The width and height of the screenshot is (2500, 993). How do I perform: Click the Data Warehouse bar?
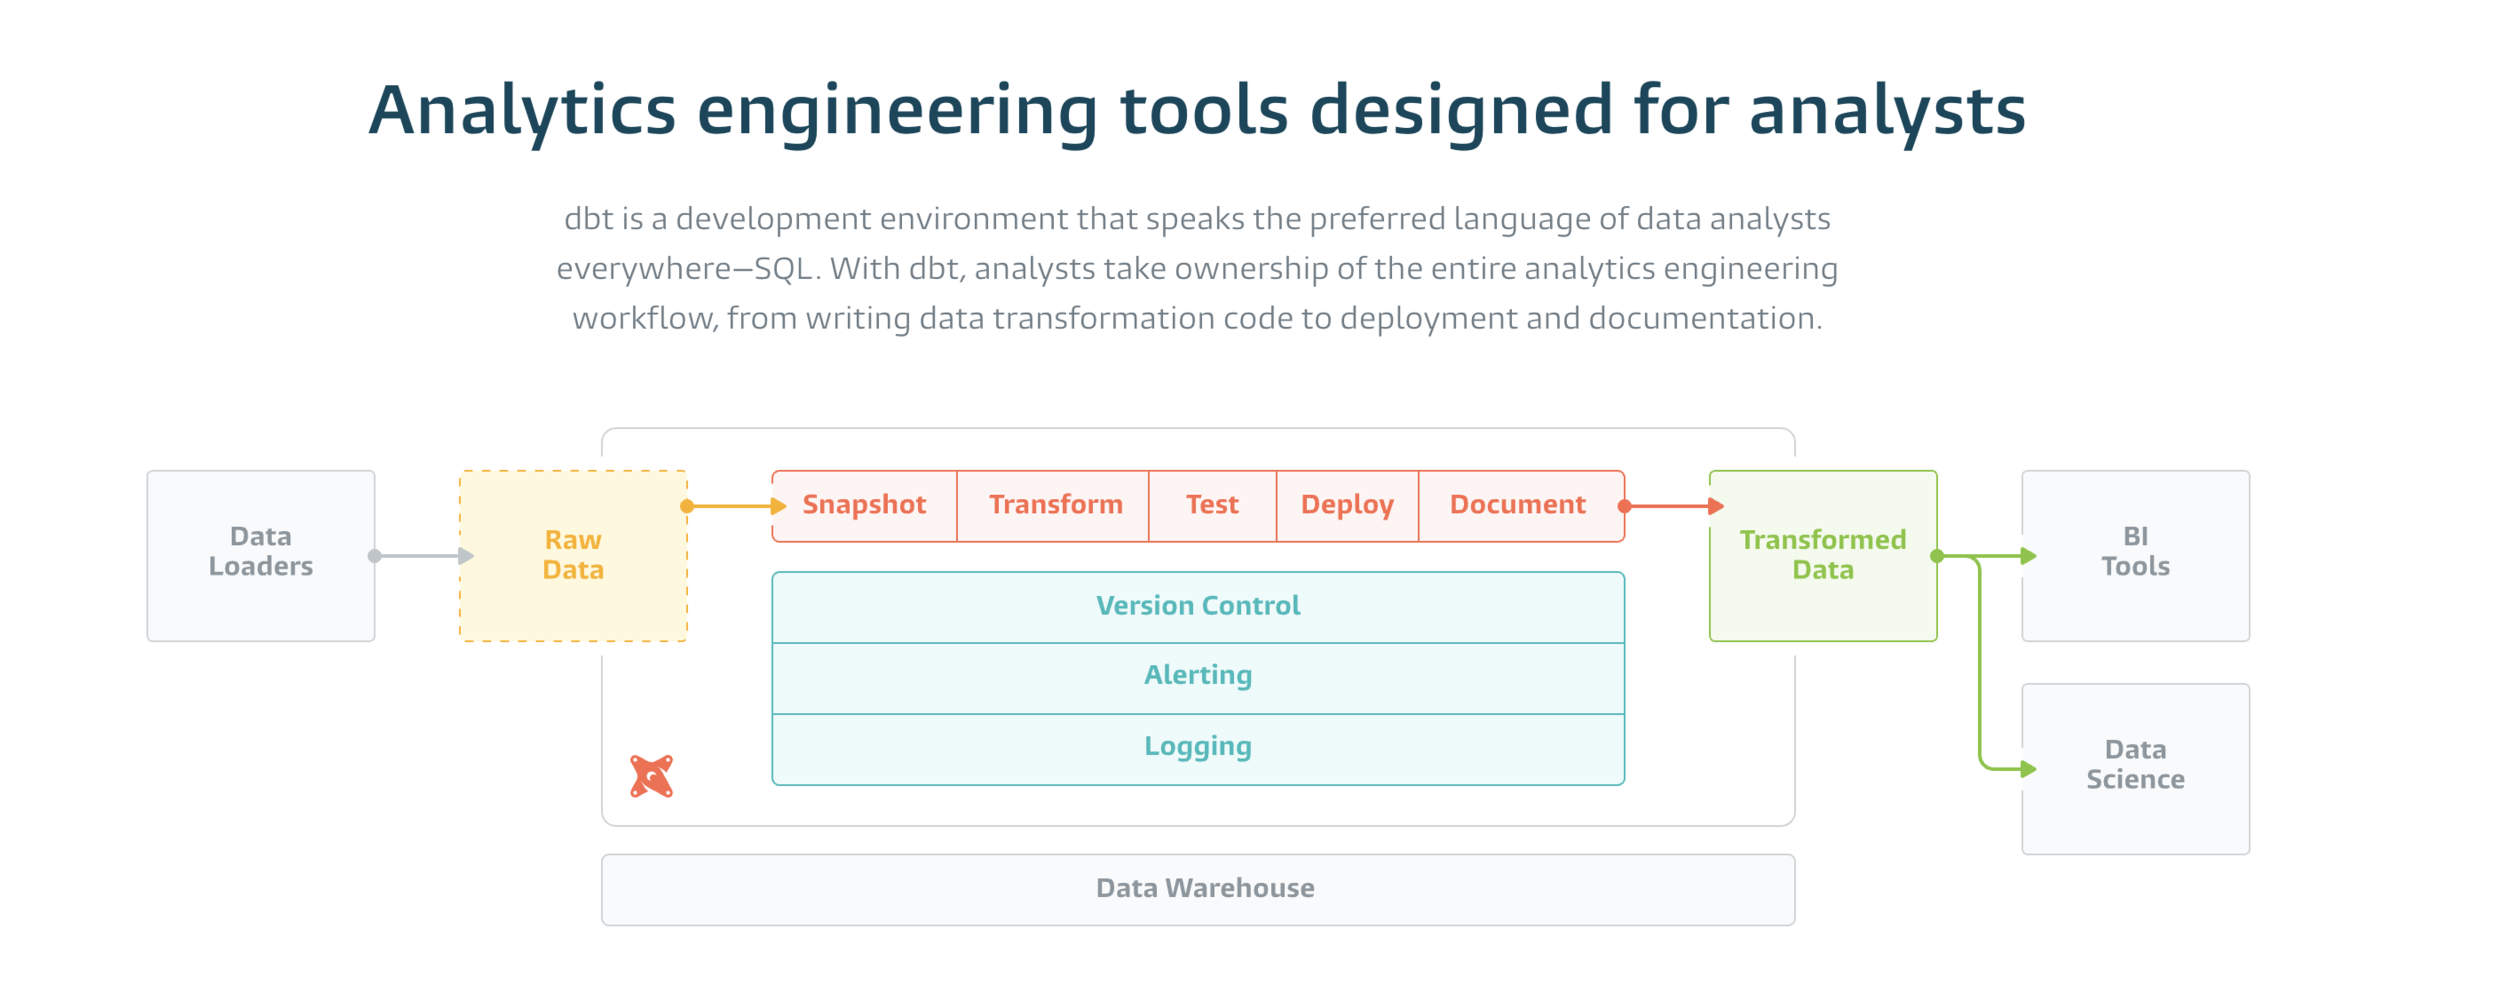[x=1198, y=890]
